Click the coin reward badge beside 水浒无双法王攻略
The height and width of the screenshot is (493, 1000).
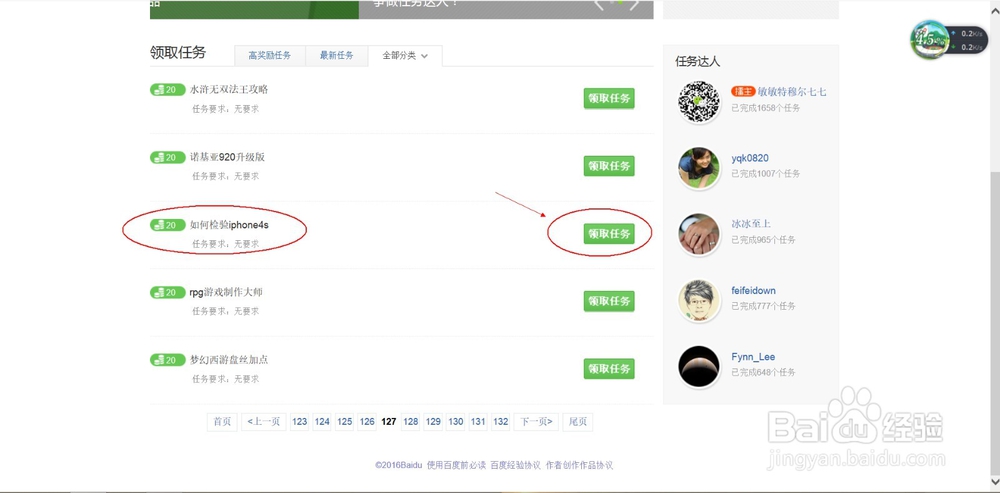tap(168, 90)
